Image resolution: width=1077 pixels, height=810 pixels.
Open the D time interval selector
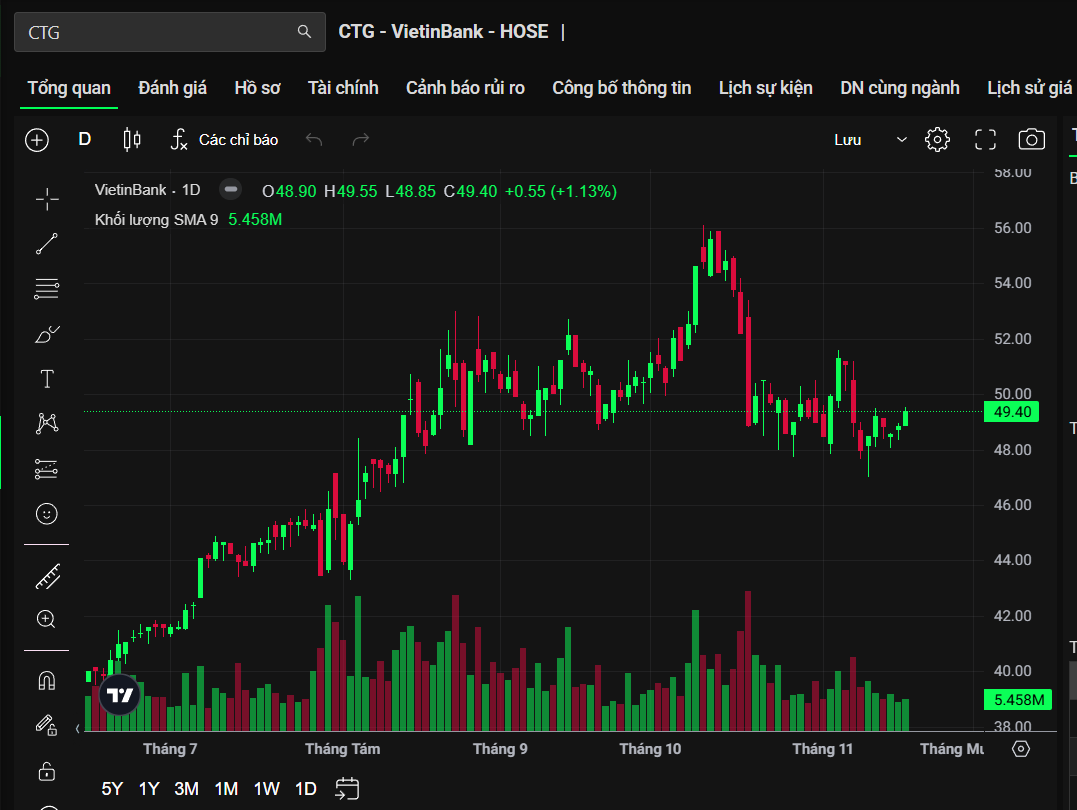[85, 140]
